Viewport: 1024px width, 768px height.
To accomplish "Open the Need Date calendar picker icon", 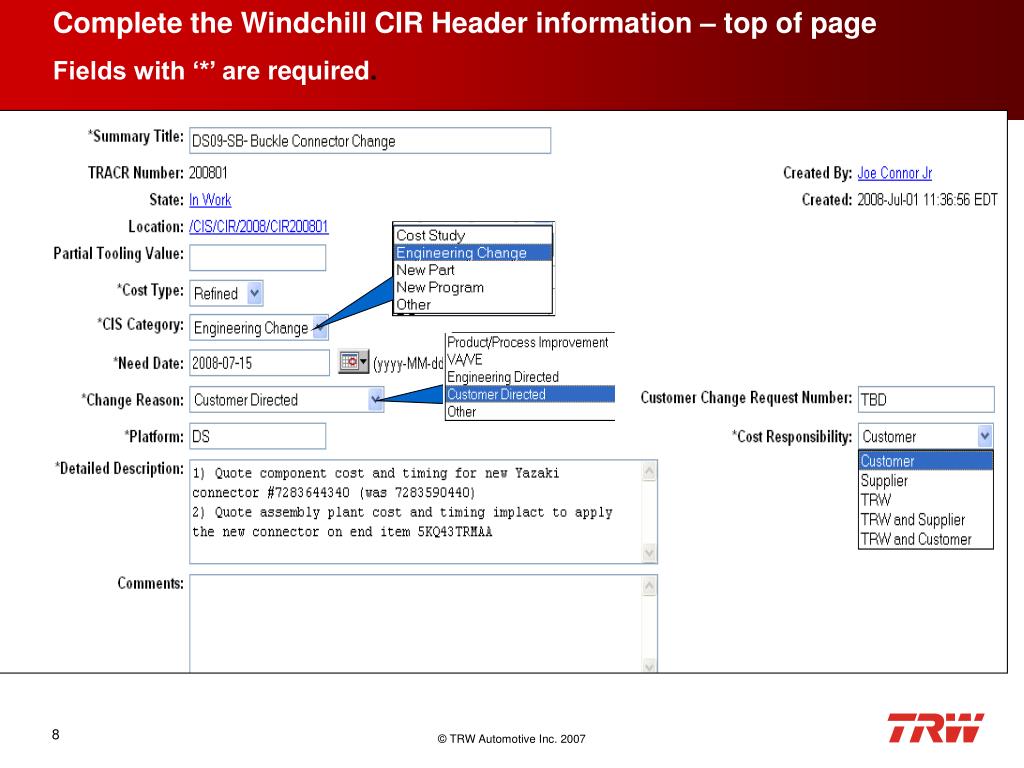I will click(x=353, y=361).
